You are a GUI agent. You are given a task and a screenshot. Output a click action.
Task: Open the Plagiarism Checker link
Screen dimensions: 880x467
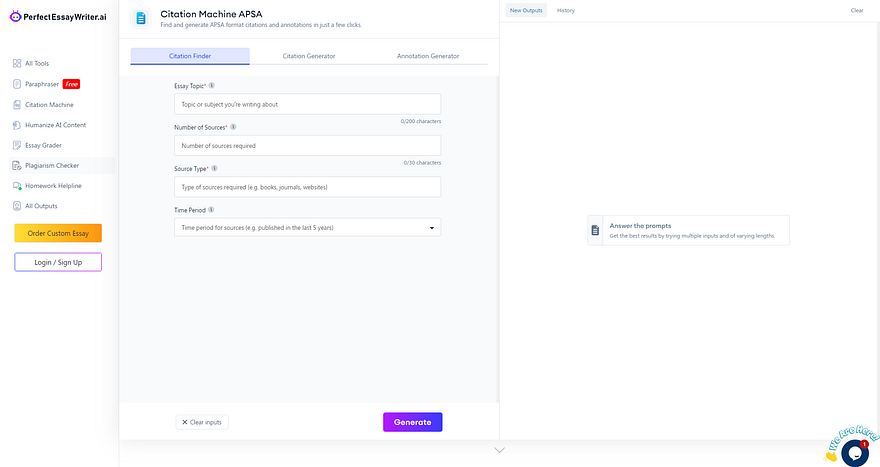pos(52,166)
